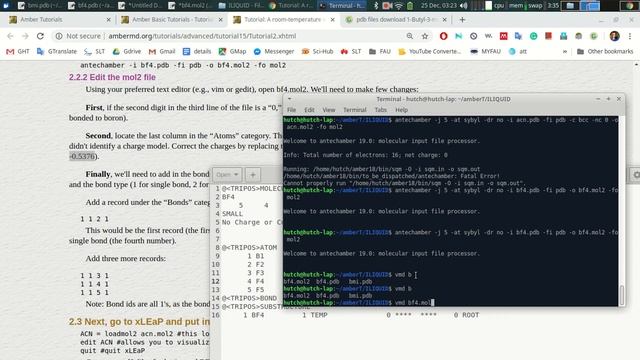Click the volume speaker tray icon
640x360 pixels.
[x=464, y=5]
